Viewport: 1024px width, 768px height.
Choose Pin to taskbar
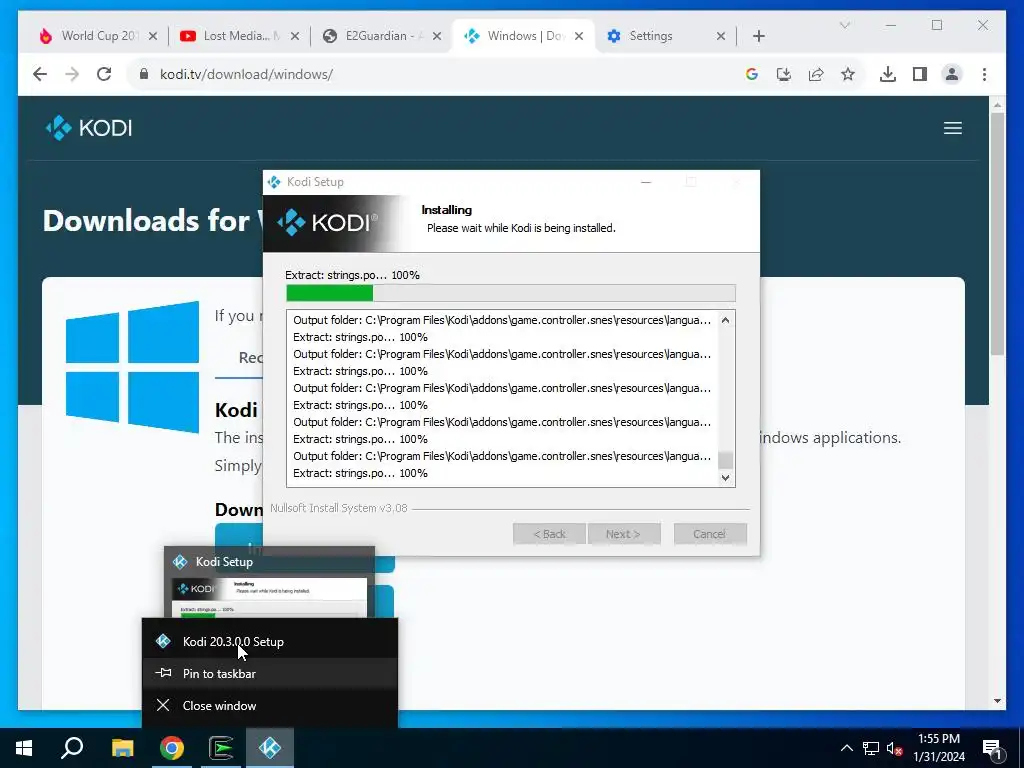270,673
